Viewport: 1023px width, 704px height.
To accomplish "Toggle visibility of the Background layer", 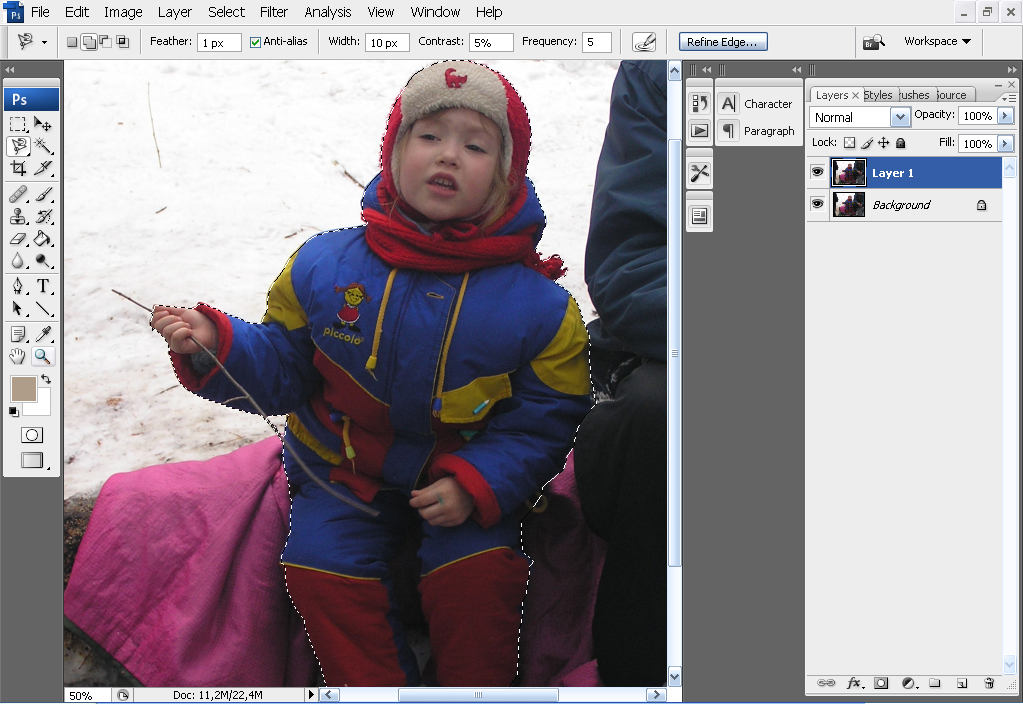I will coord(818,204).
